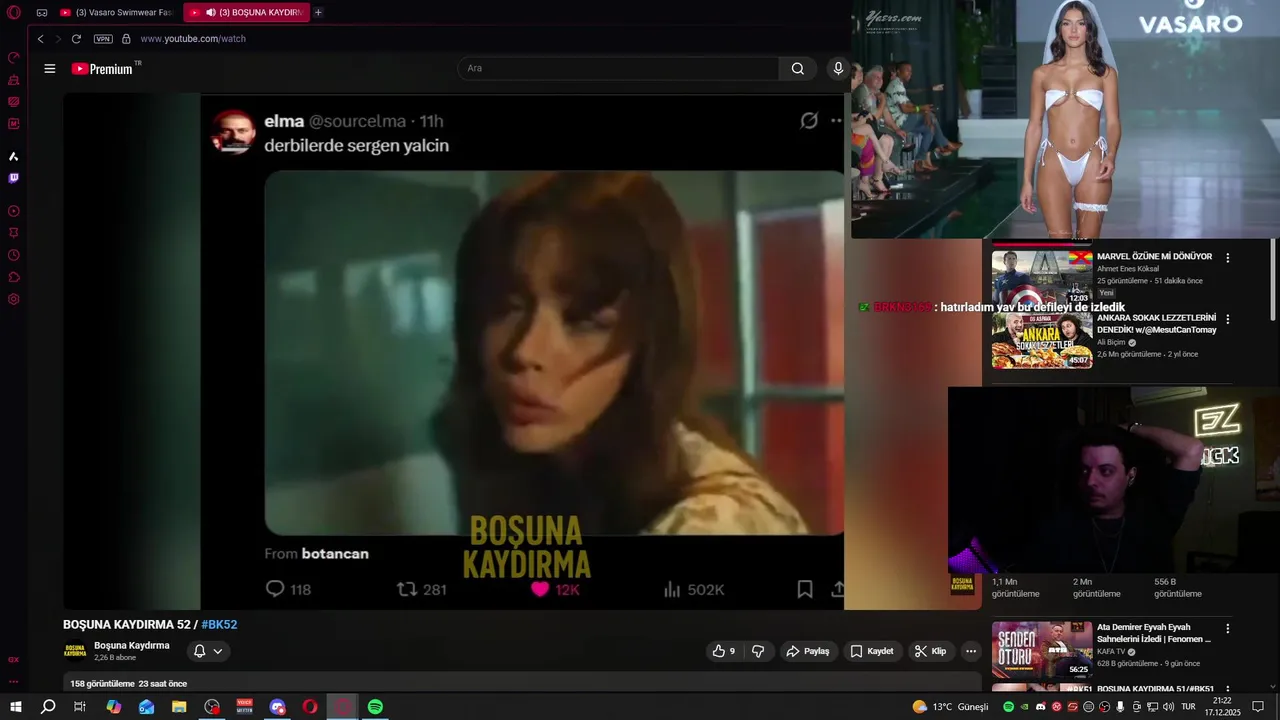Open more actions menu beside Klip
The height and width of the screenshot is (720, 1280).
click(x=970, y=651)
